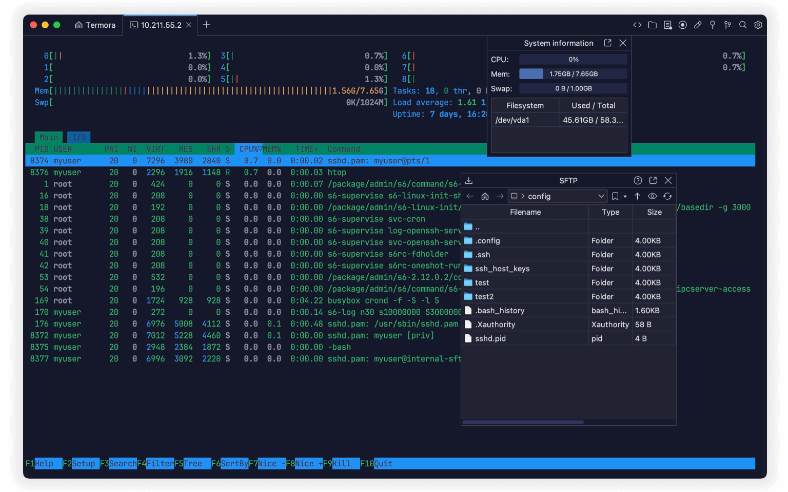Open a new tab with plus button
788x492 pixels.
tap(206, 24)
